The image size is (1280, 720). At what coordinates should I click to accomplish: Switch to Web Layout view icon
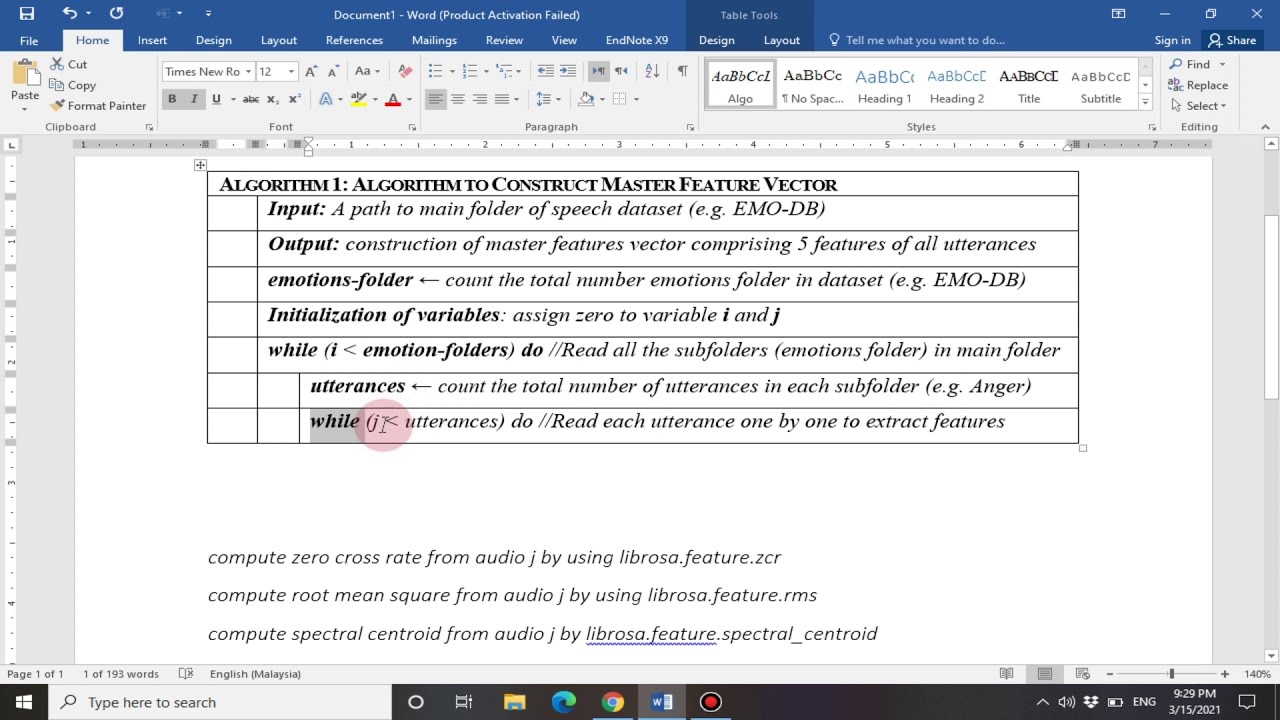pos(1082,674)
